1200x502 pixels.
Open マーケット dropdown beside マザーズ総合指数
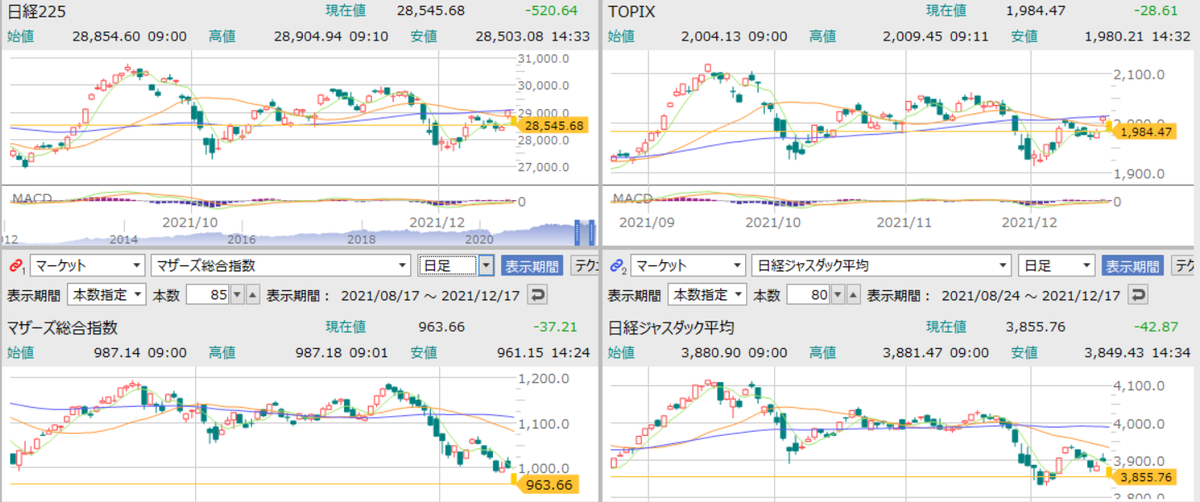[x=87, y=266]
